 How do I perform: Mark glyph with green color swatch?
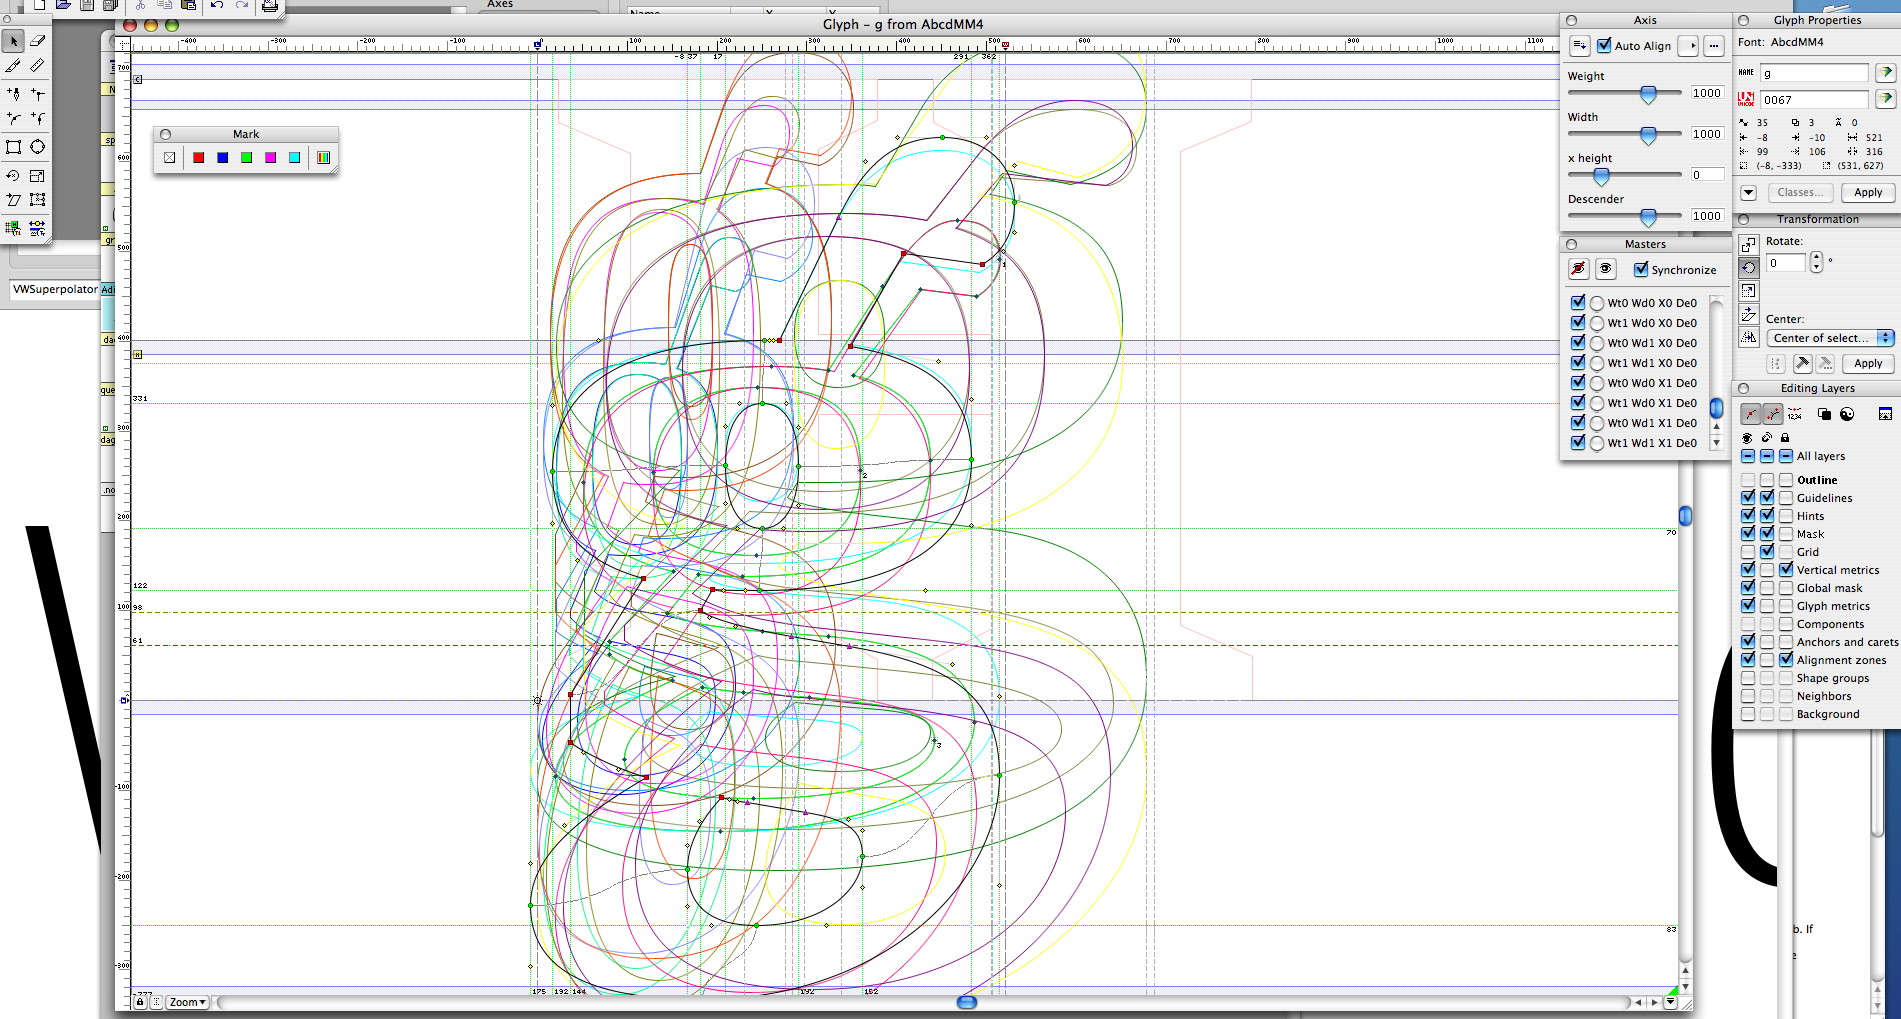point(246,157)
